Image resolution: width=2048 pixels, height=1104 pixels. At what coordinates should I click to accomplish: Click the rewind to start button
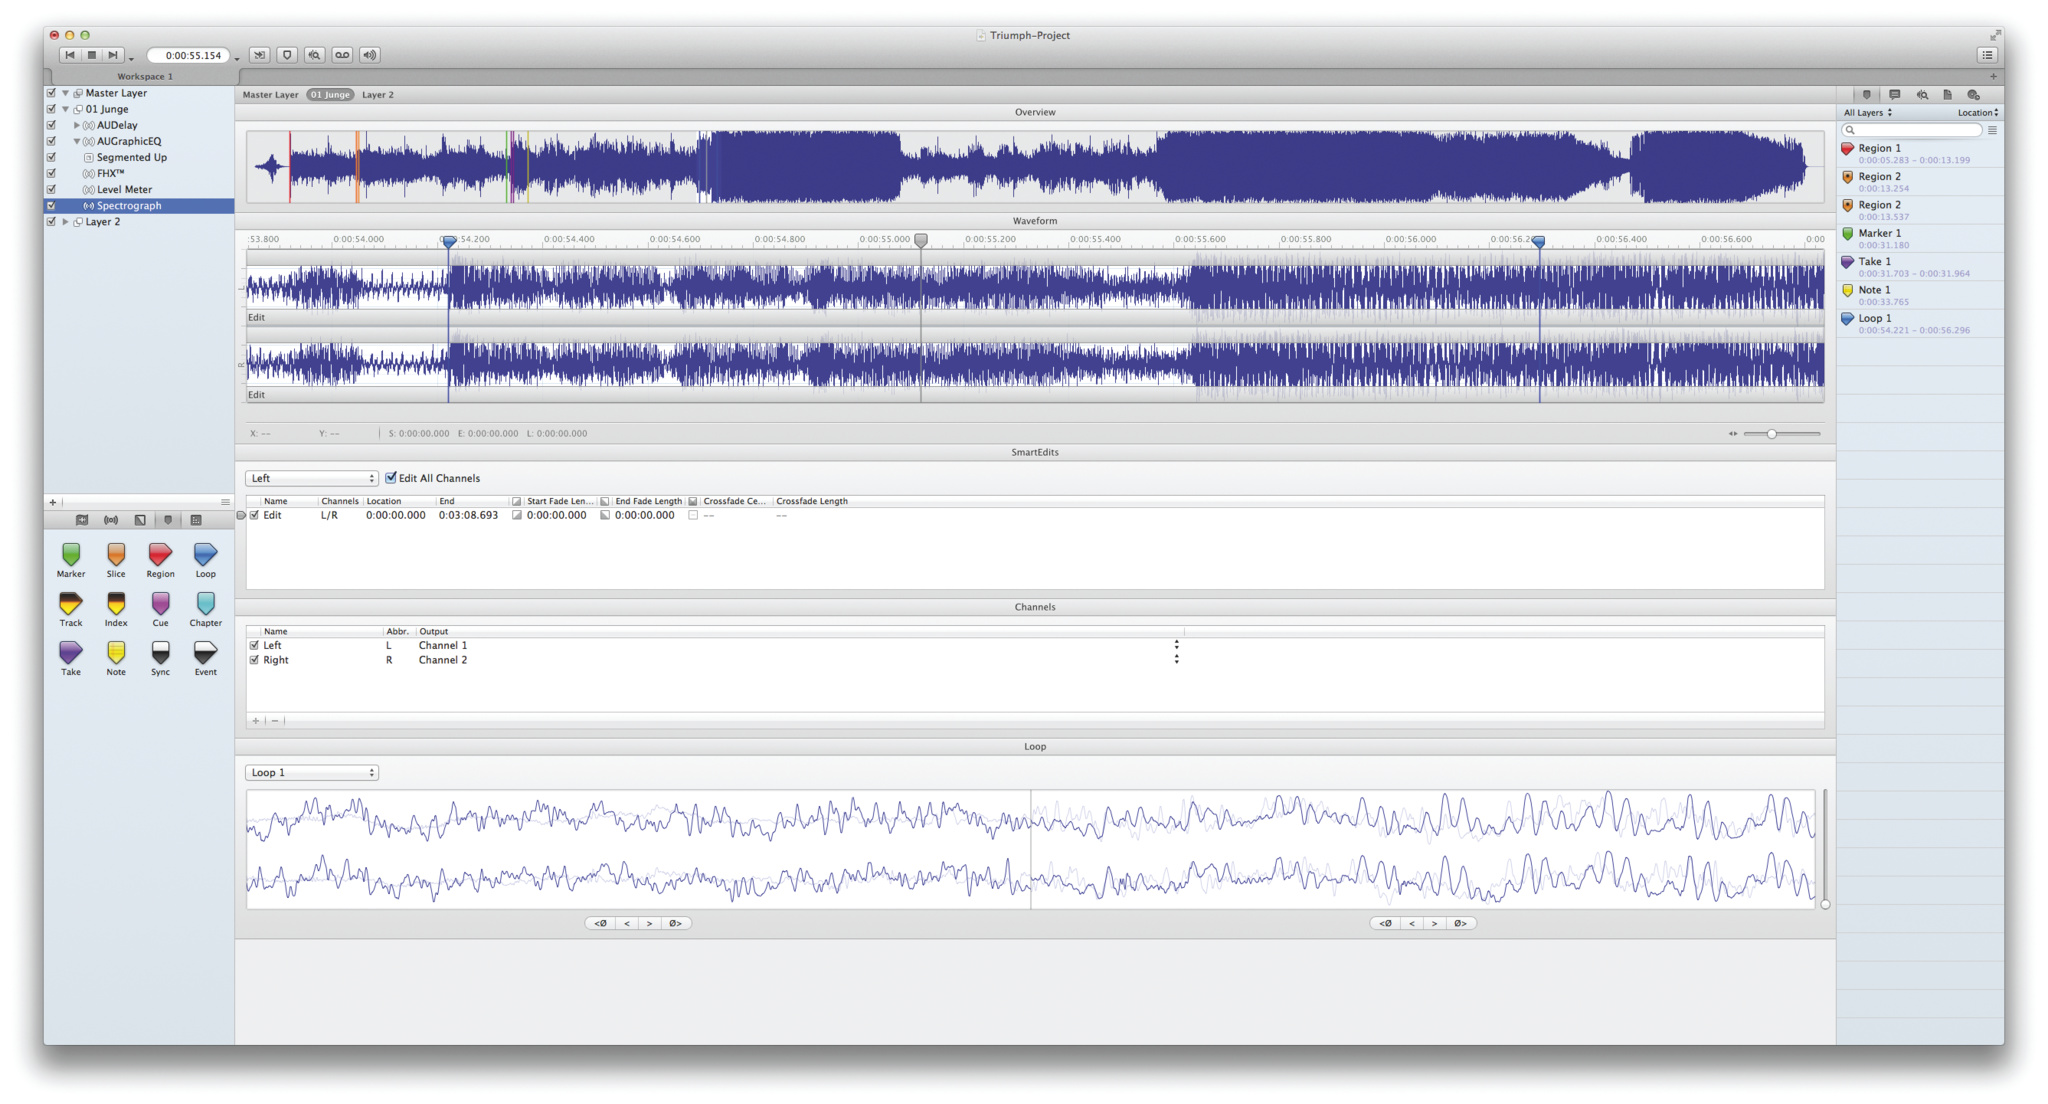(x=69, y=55)
